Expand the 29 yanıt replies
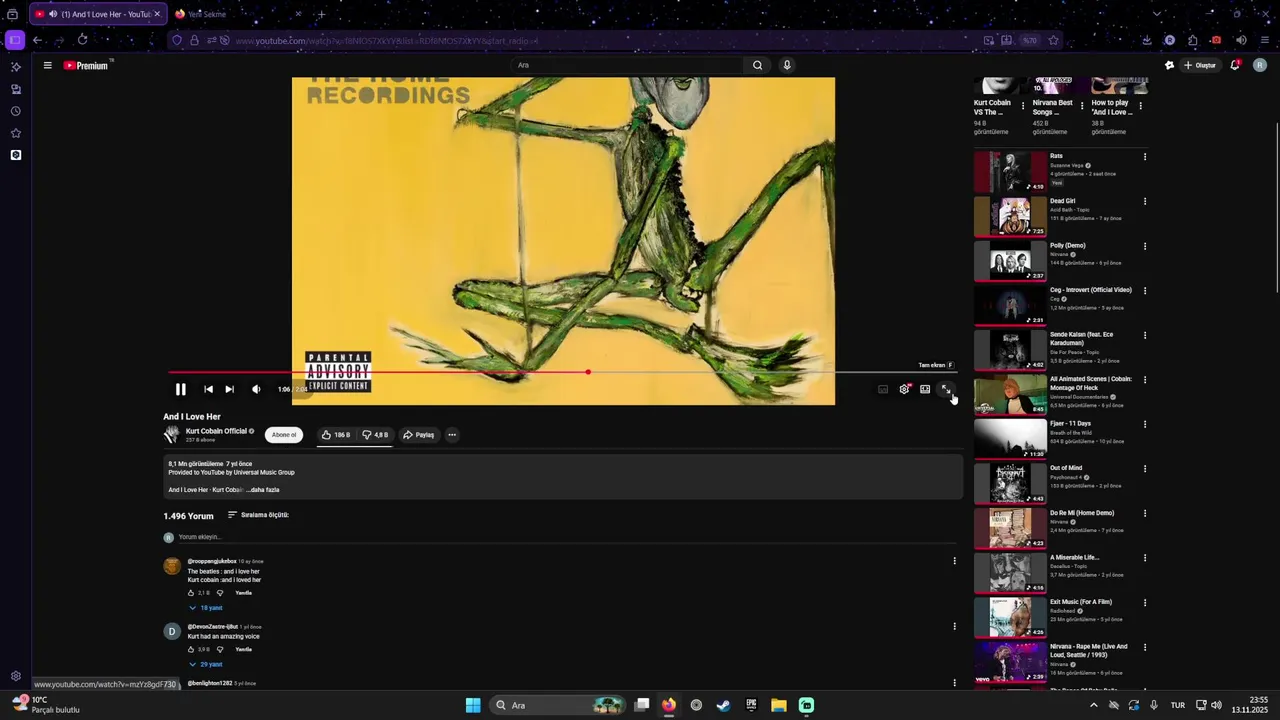Screen dimensions: 1280x720 coord(206,664)
